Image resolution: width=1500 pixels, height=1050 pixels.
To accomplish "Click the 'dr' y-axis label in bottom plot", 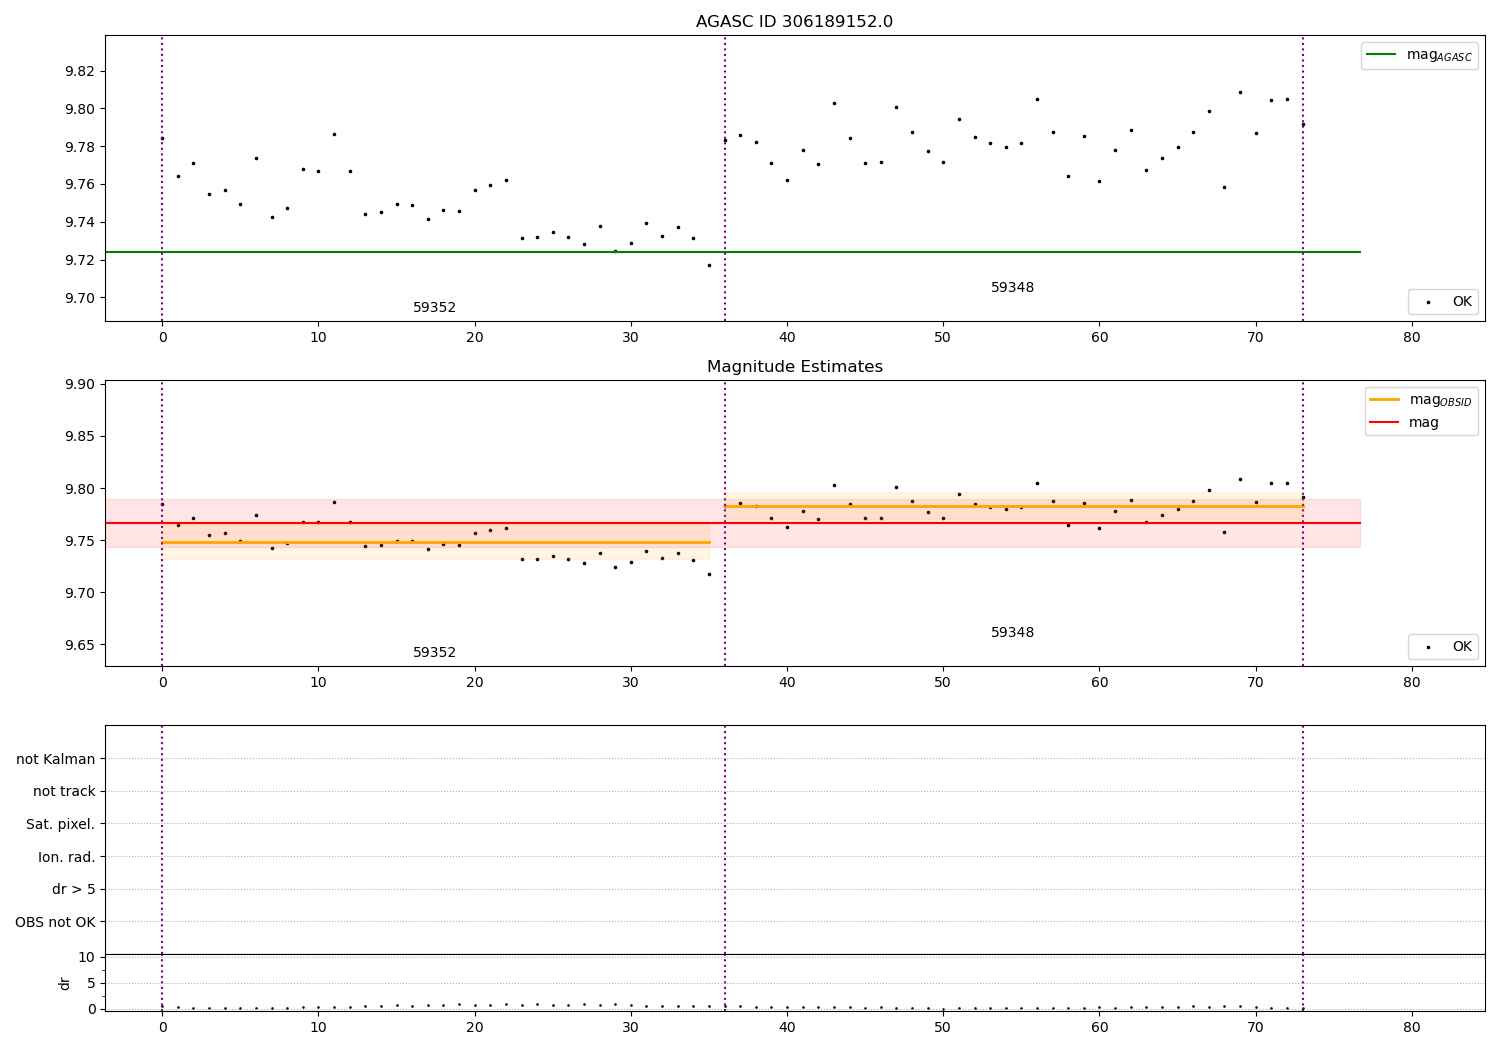I will pos(65,983).
